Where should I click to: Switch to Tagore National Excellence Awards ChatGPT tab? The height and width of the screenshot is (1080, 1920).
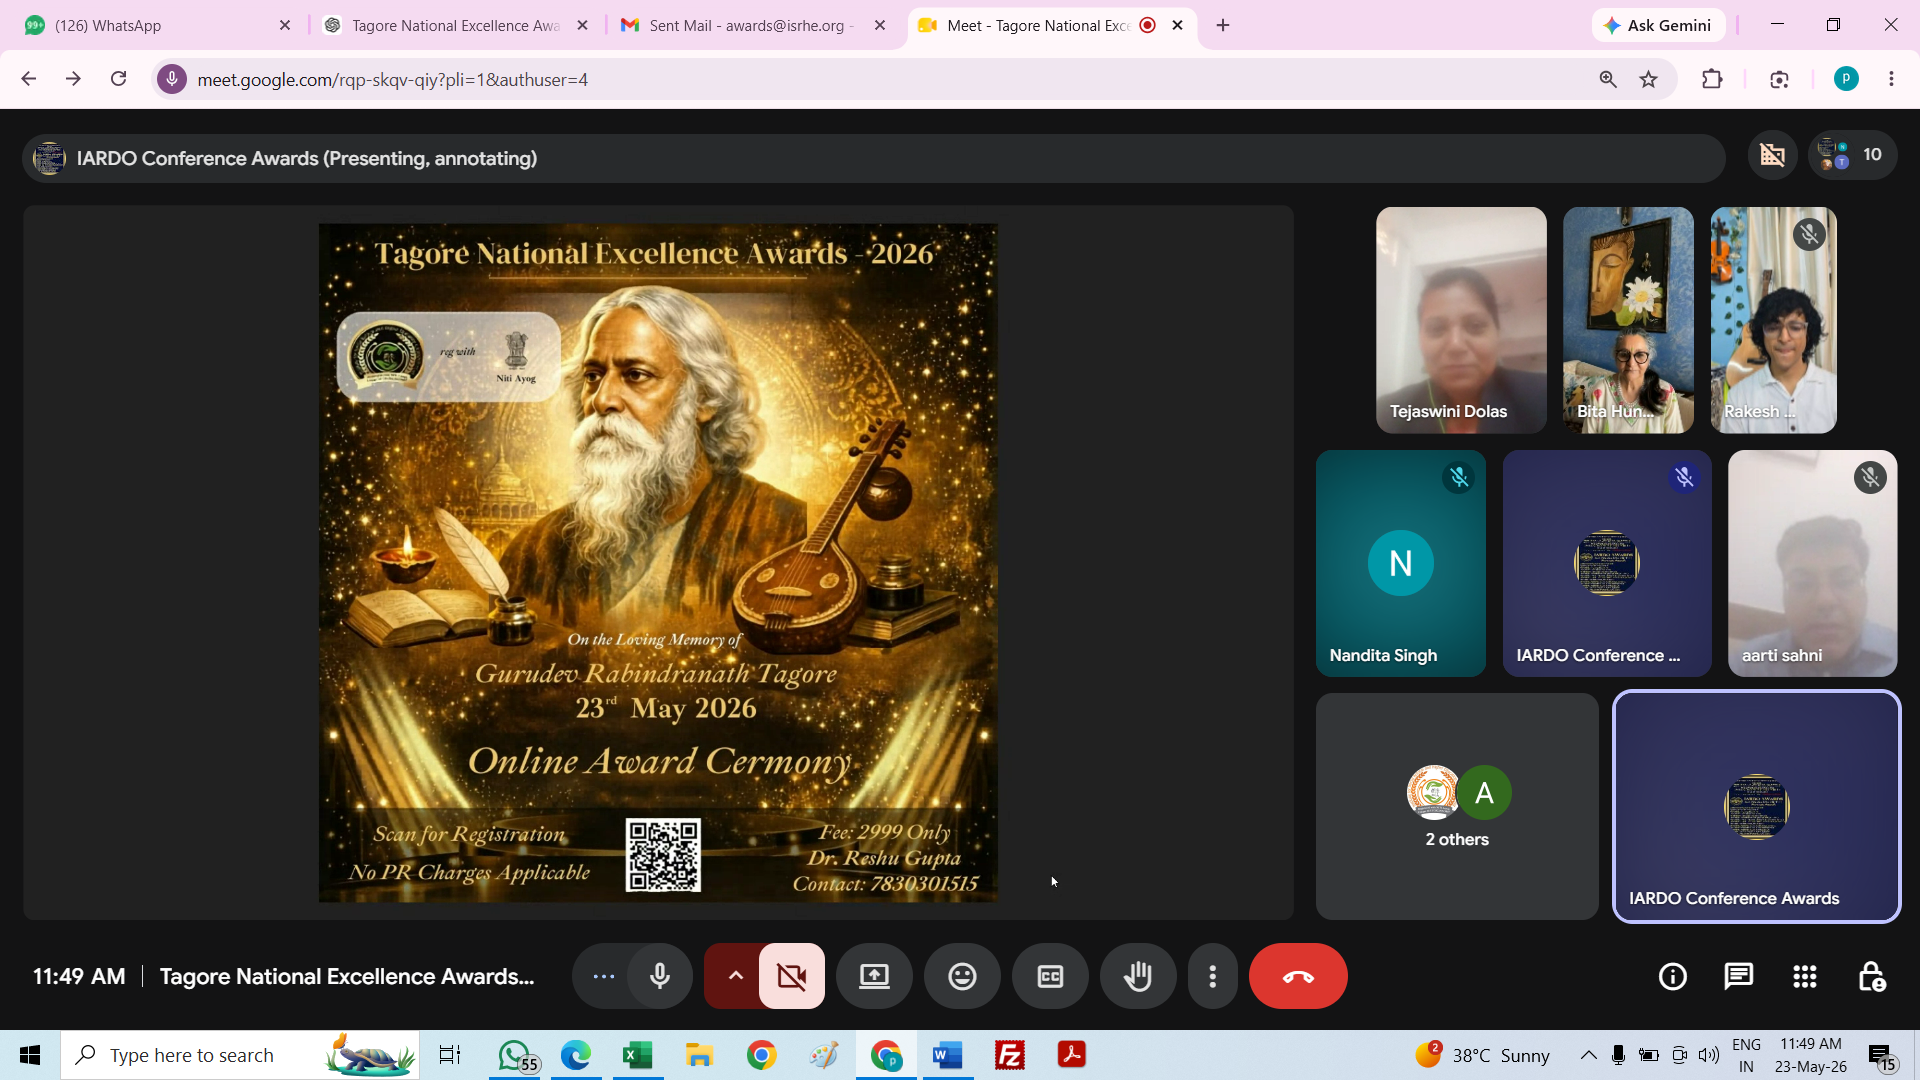455,25
